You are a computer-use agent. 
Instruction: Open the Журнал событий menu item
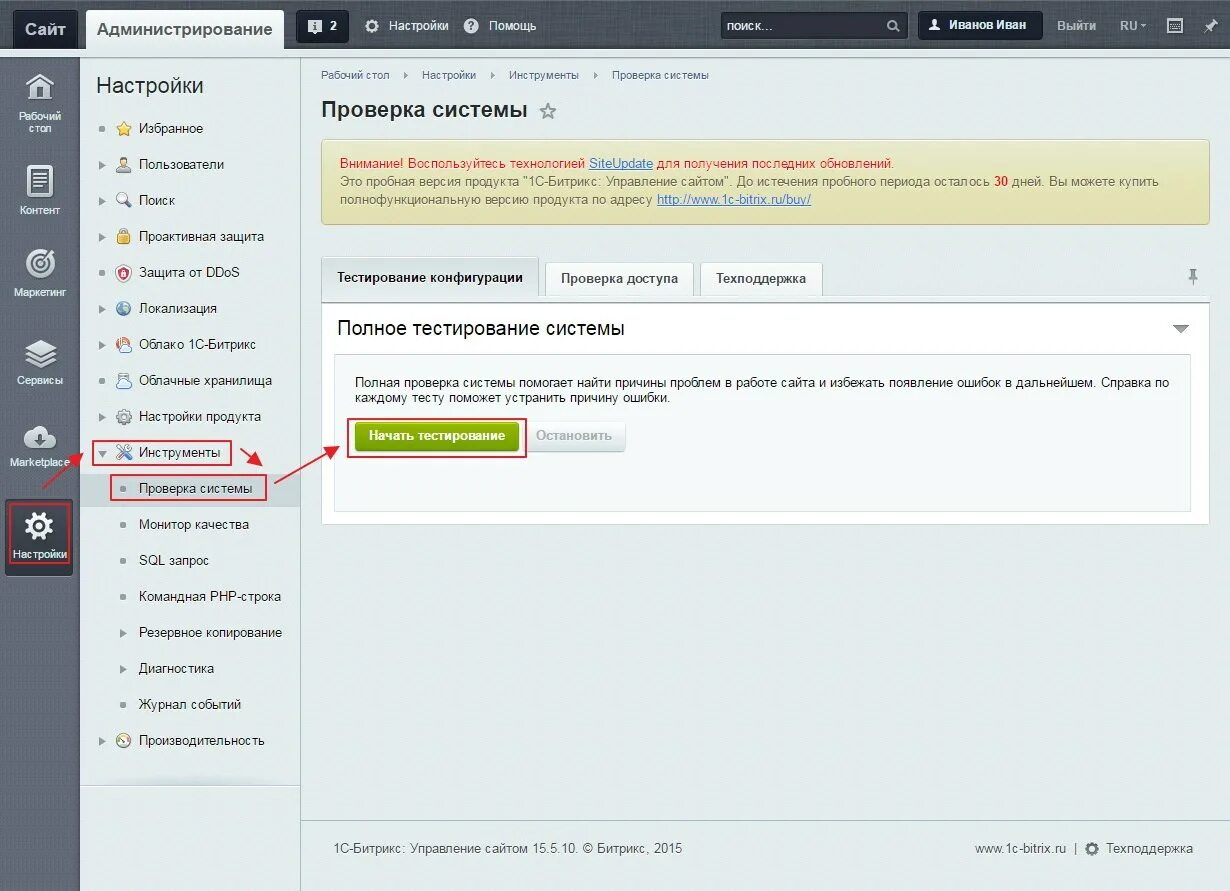(190, 704)
